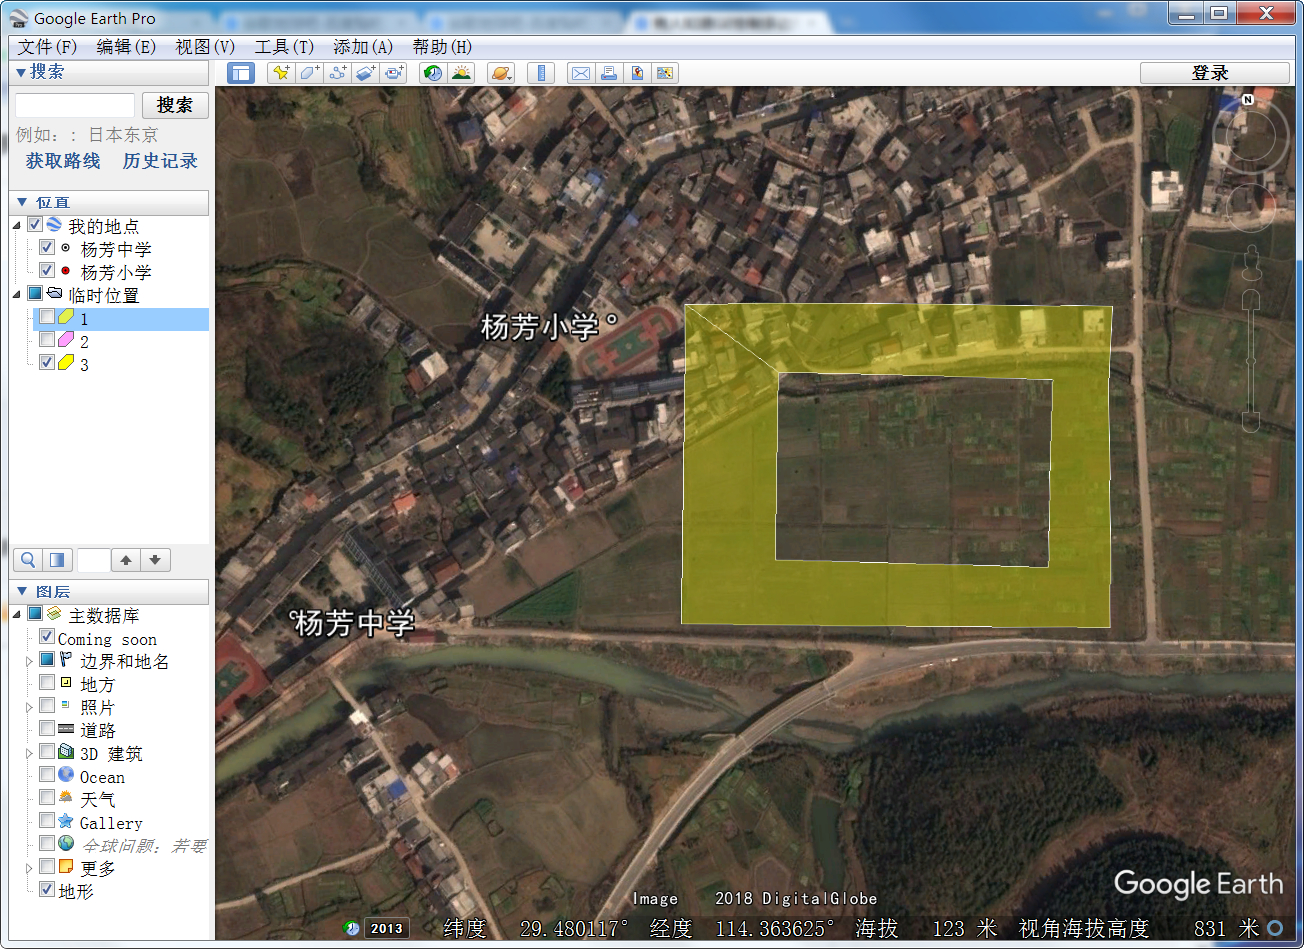1304x949 pixels.
Task: Click the 杨芳小学 placemark label on map
Action: click(x=540, y=327)
